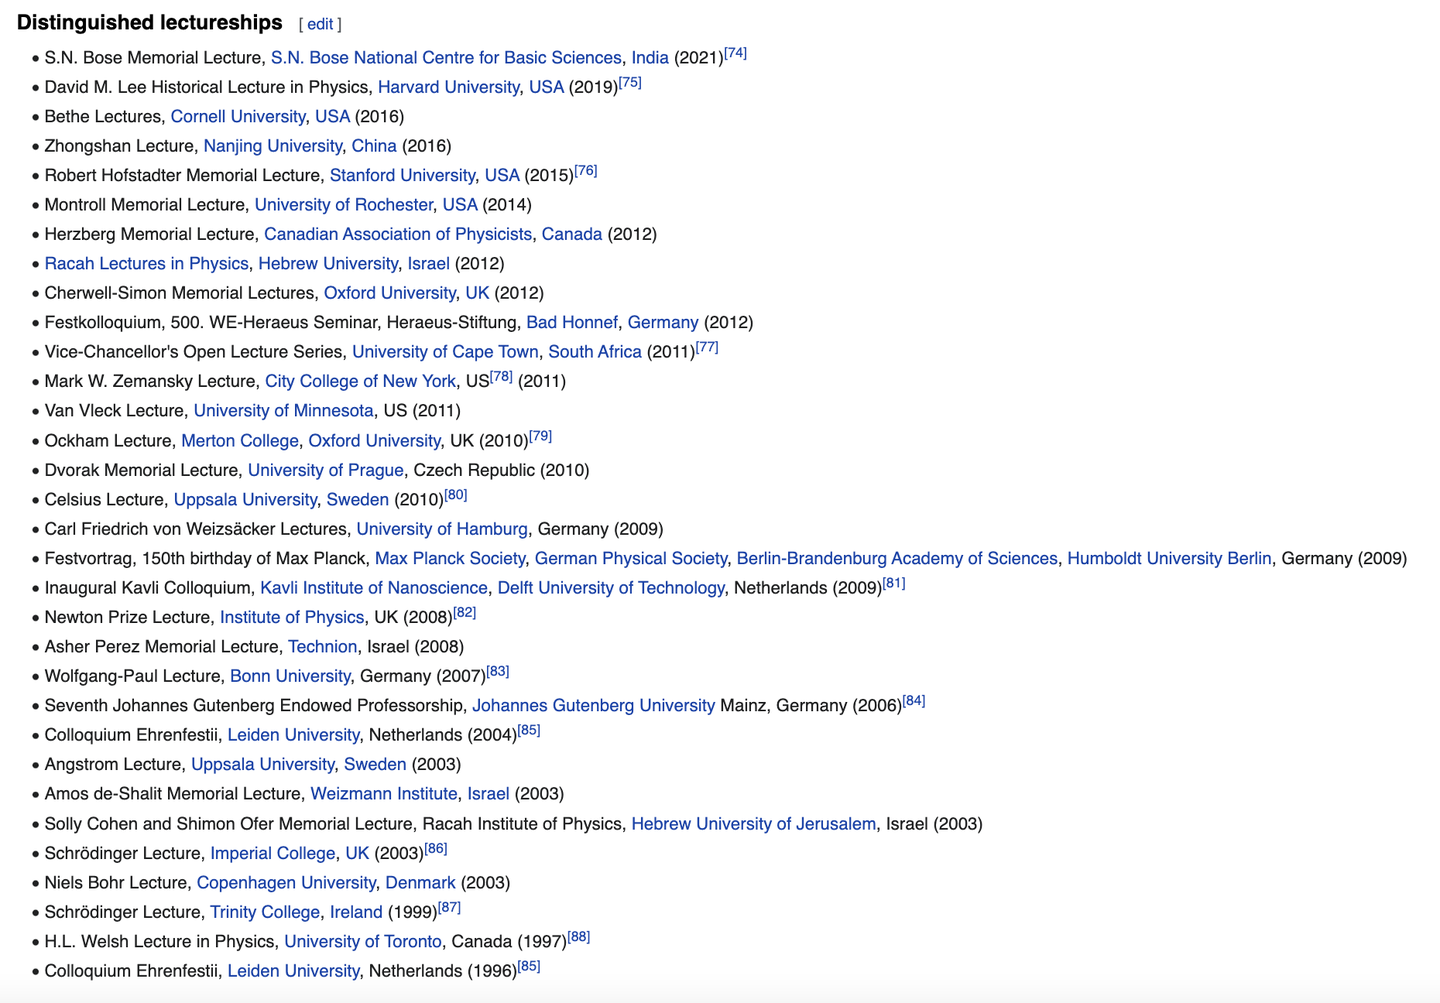Visit the Technion link

322,647
